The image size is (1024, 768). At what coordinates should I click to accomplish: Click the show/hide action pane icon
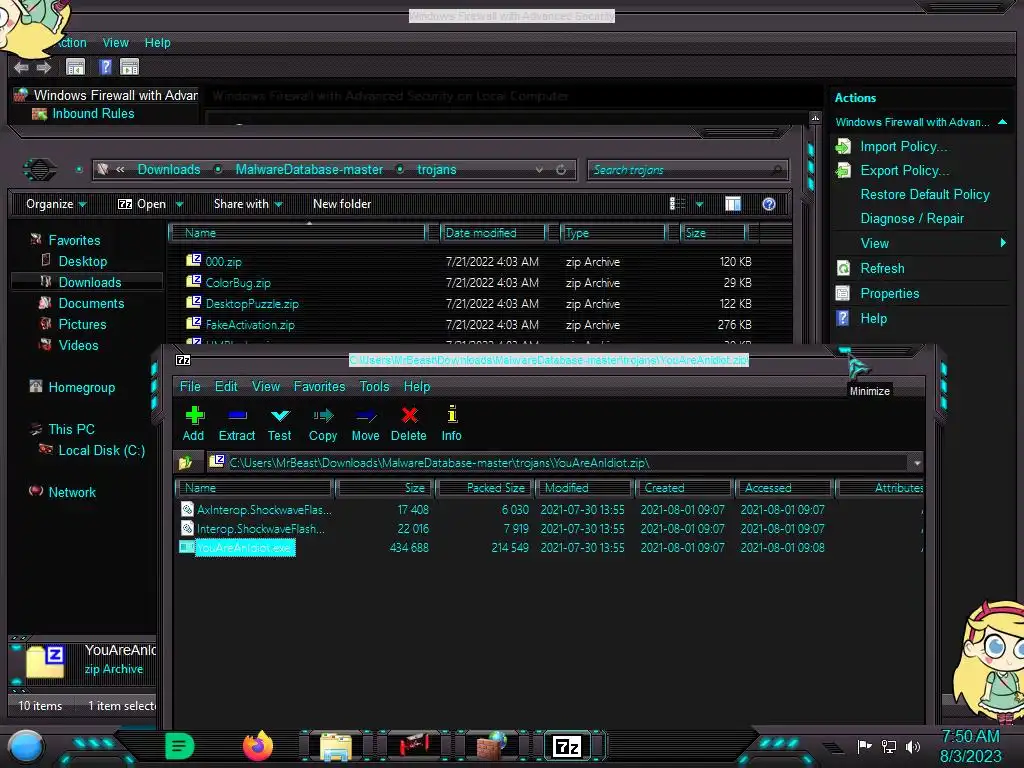[x=129, y=67]
